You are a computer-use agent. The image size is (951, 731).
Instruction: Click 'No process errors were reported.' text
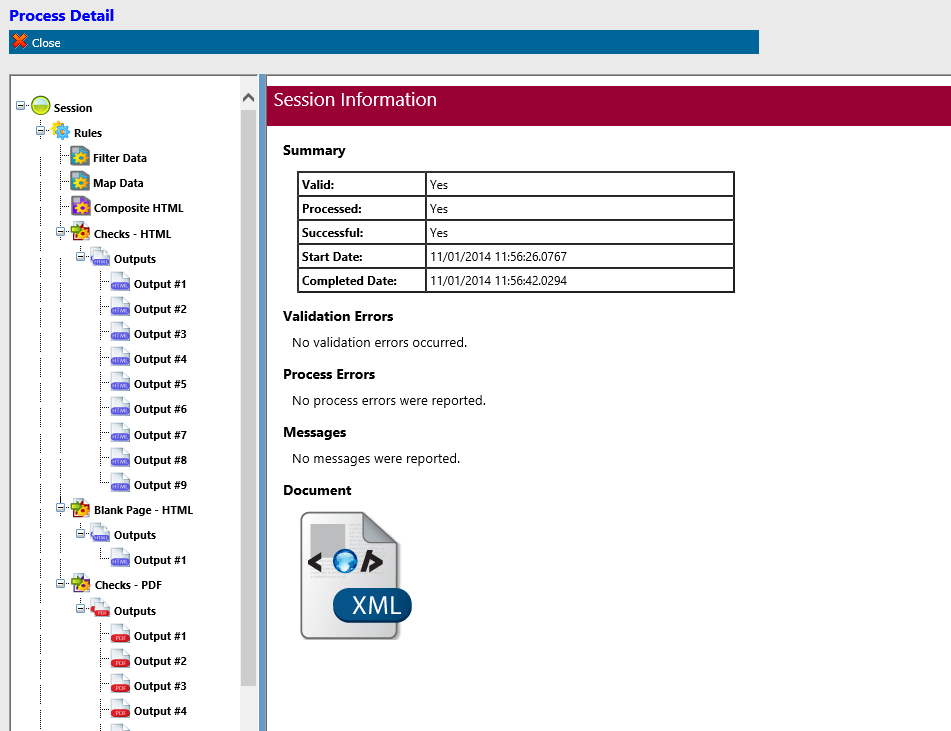[x=389, y=401]
